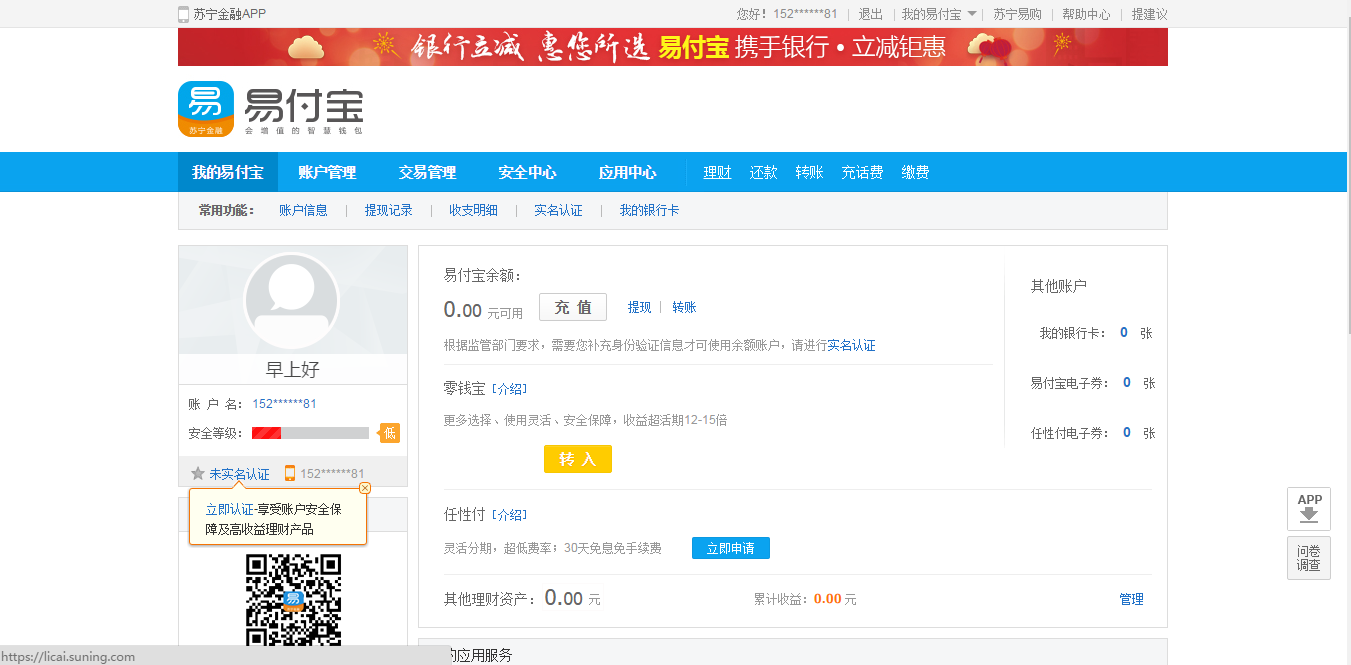
Task: Click the phone icon beside 苏宁金融APP
Action: pos(183,14)
